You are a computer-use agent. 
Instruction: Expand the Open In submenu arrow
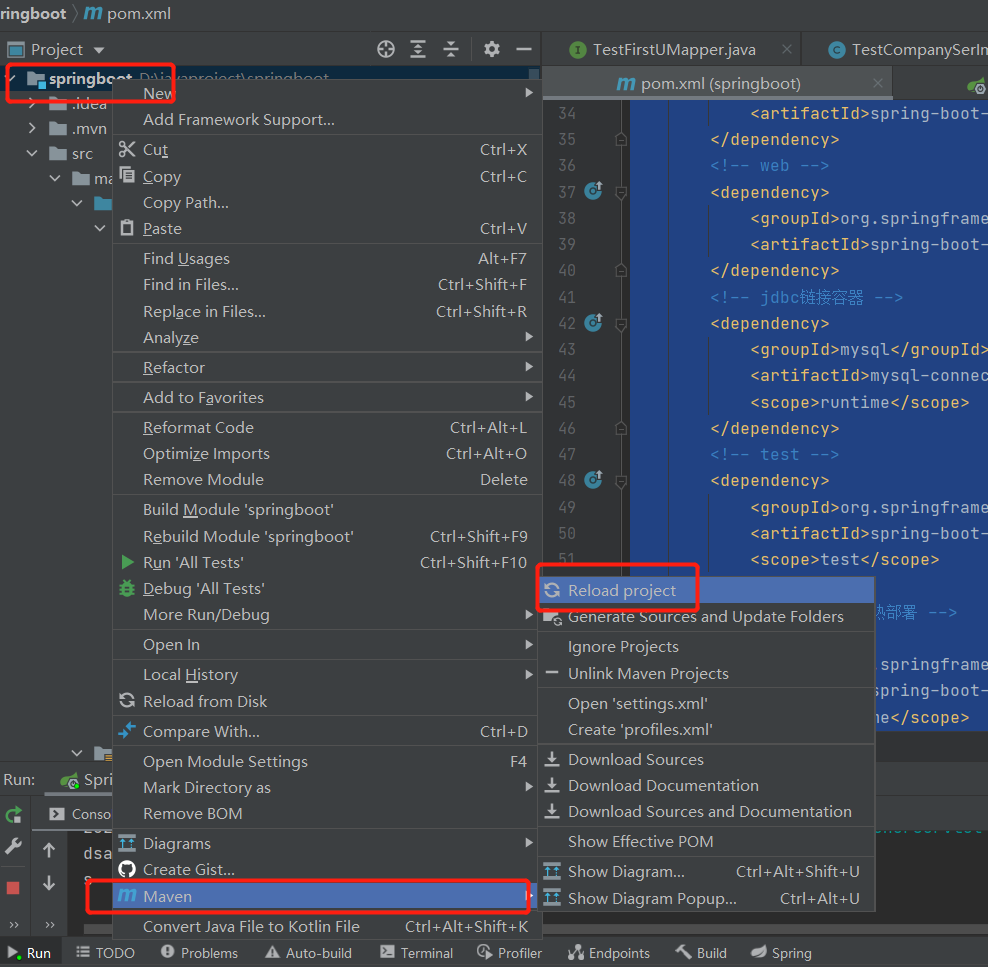(529, 644)
